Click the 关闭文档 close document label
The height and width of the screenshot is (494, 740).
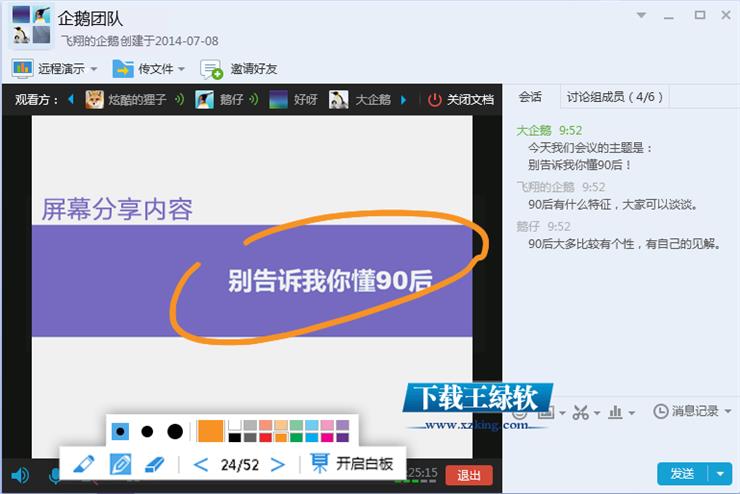pyautogui.click(x=470, y=100)
